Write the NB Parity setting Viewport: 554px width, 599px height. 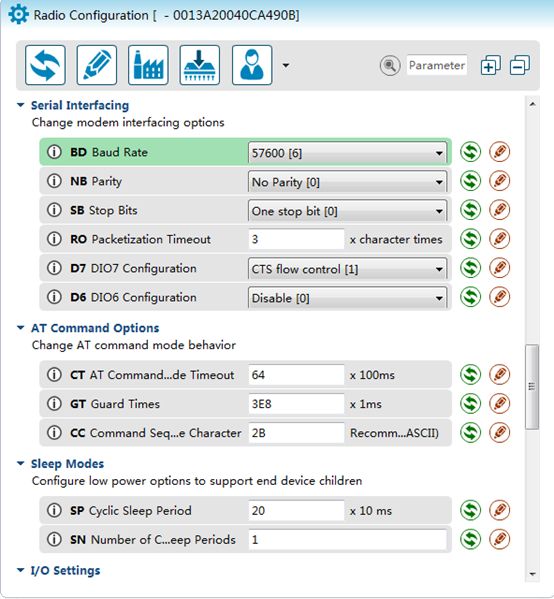coord(500,181)
